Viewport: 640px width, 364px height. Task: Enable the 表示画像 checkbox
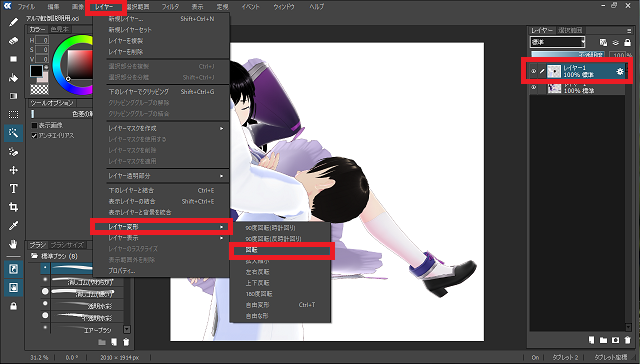point(34,125)
